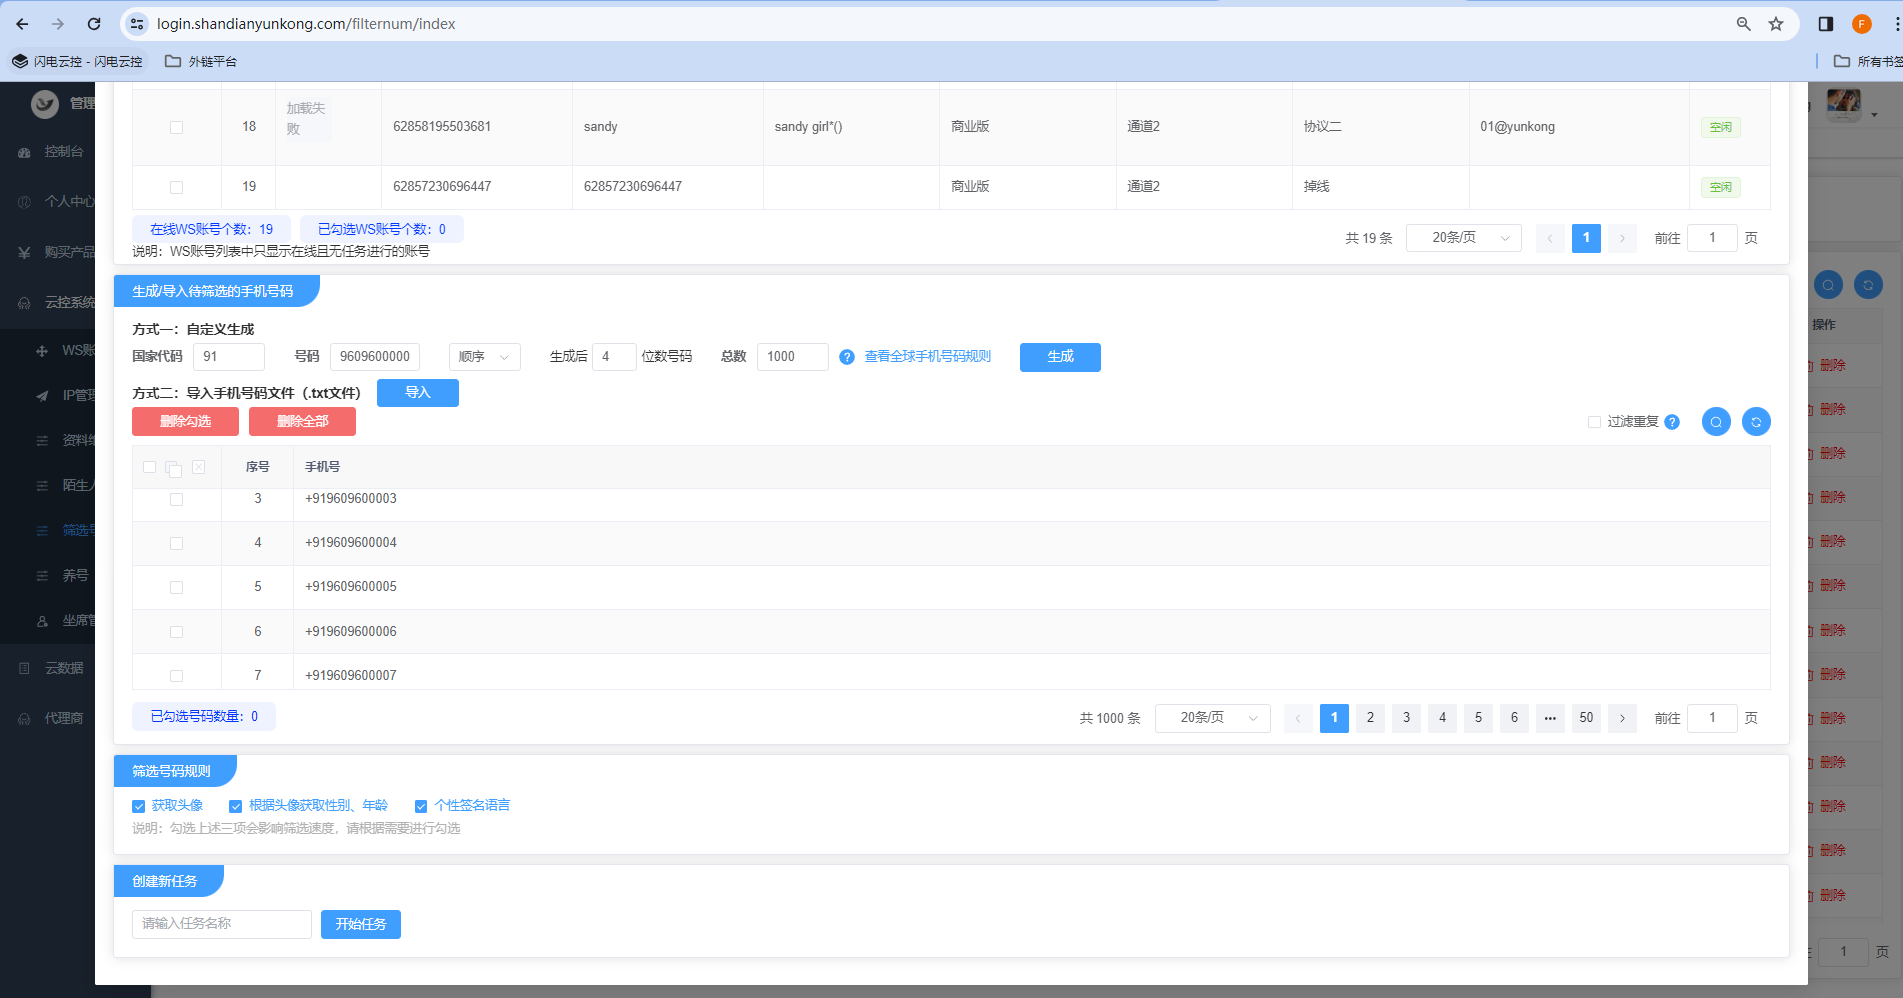Open the 20条/页 dropdown in phone number pagination
The height and width of the screenshot is (998, 1903).
1212,718
